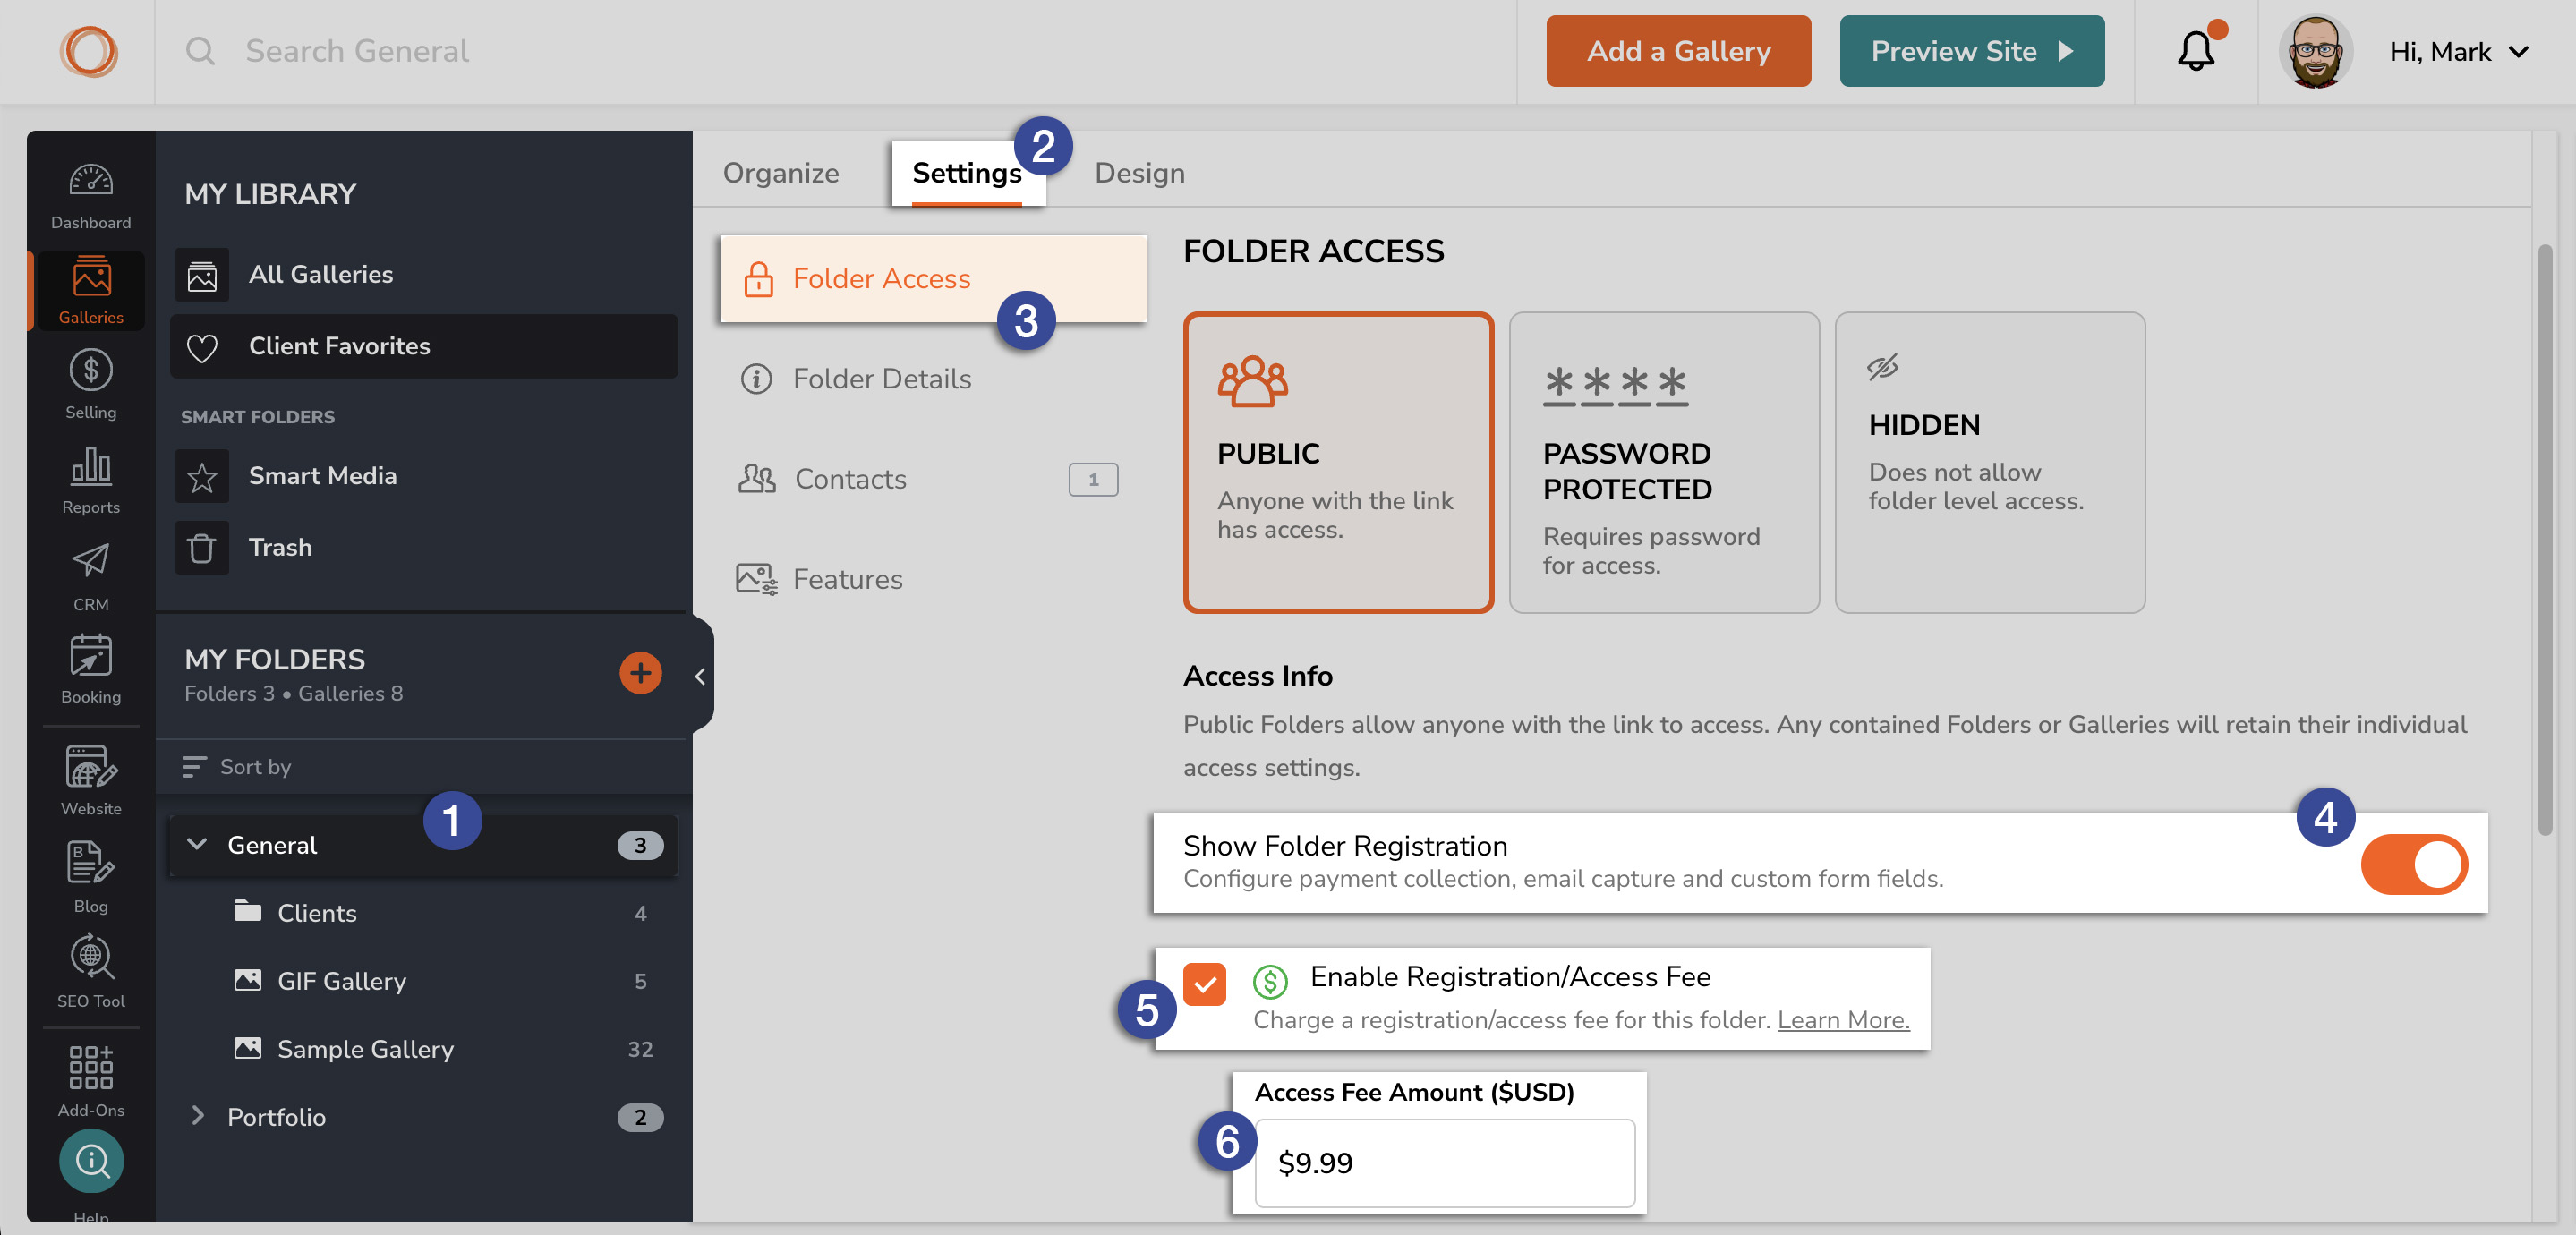Click the Access Fee Amount input

coord(1444,1163)
